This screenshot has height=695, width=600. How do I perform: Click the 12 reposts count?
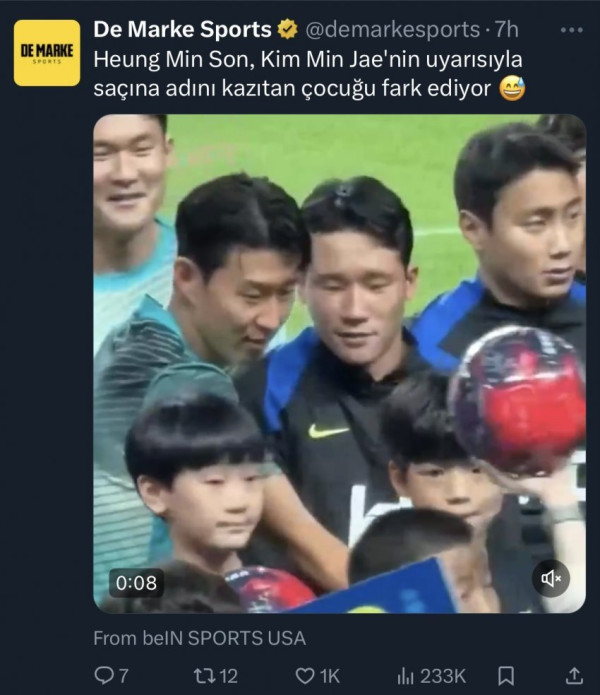point(229,676)
